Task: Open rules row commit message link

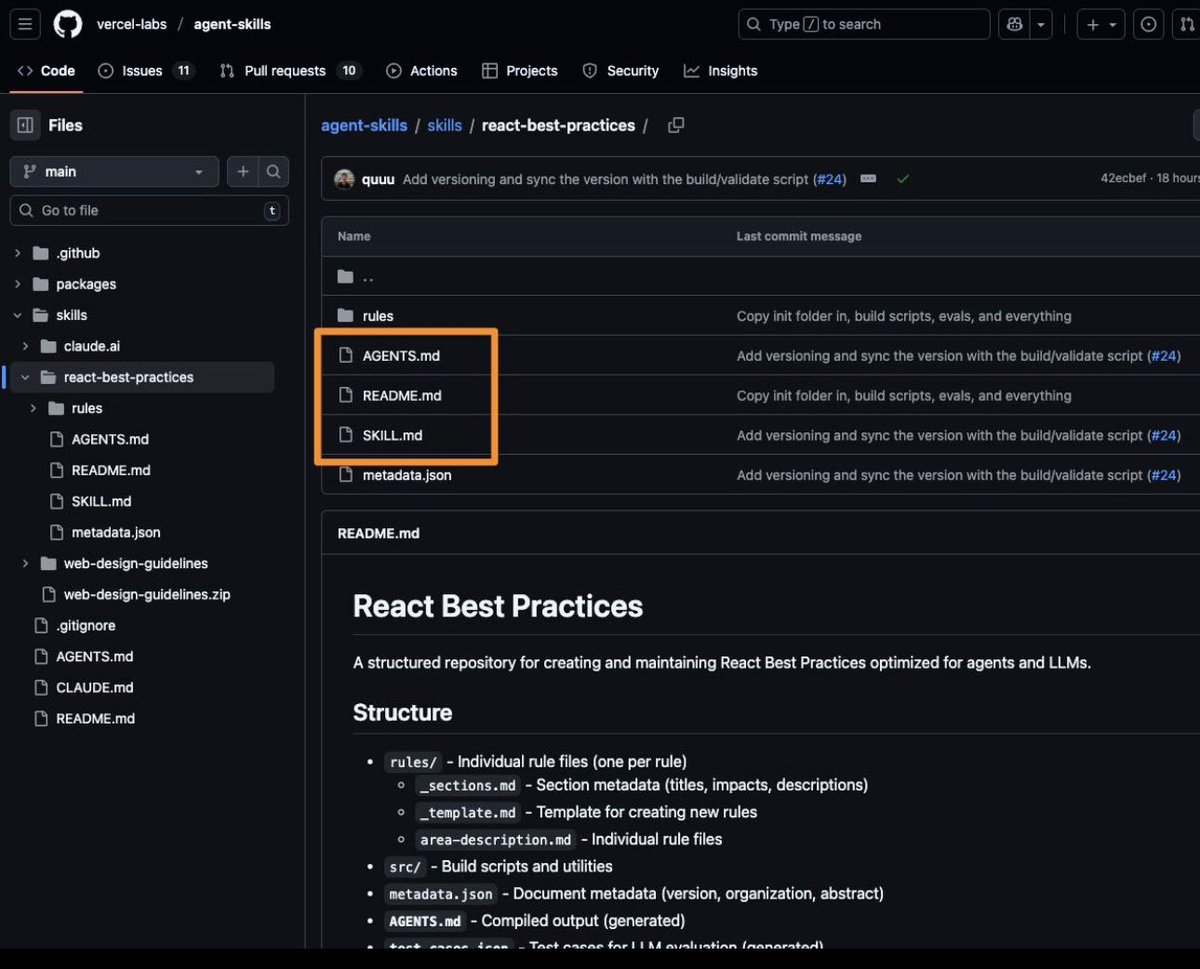Action: point(904,316)
